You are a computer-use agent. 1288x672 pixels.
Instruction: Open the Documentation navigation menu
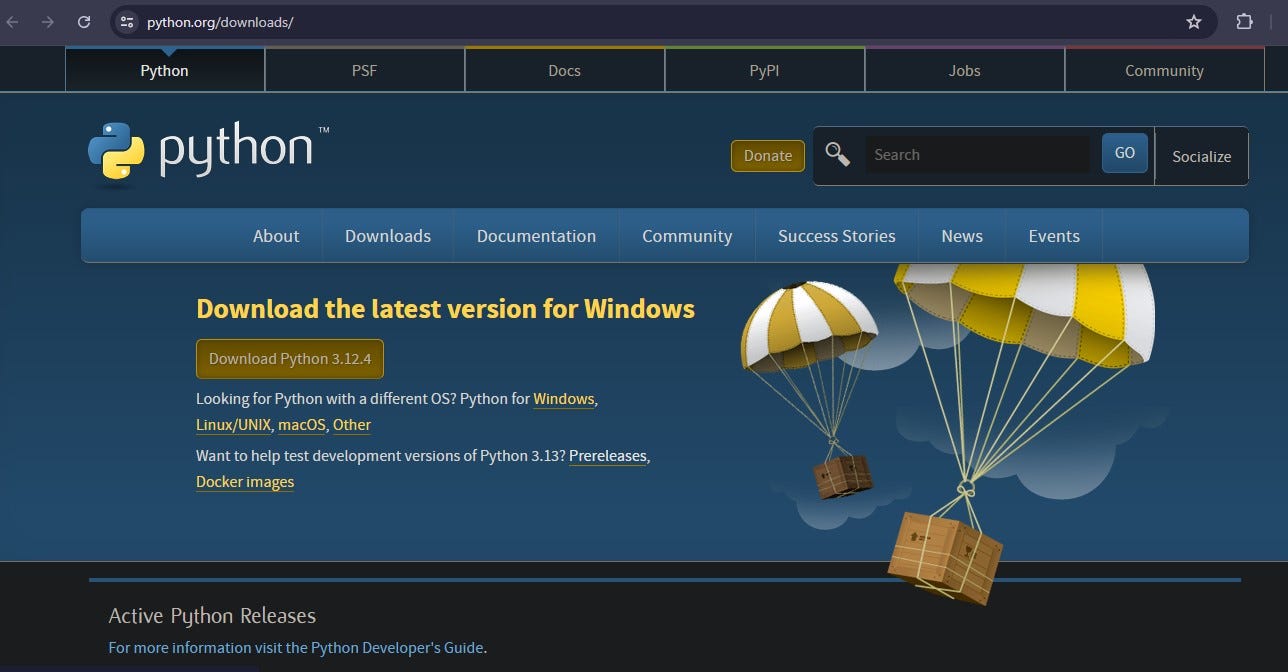coord(536,236)
